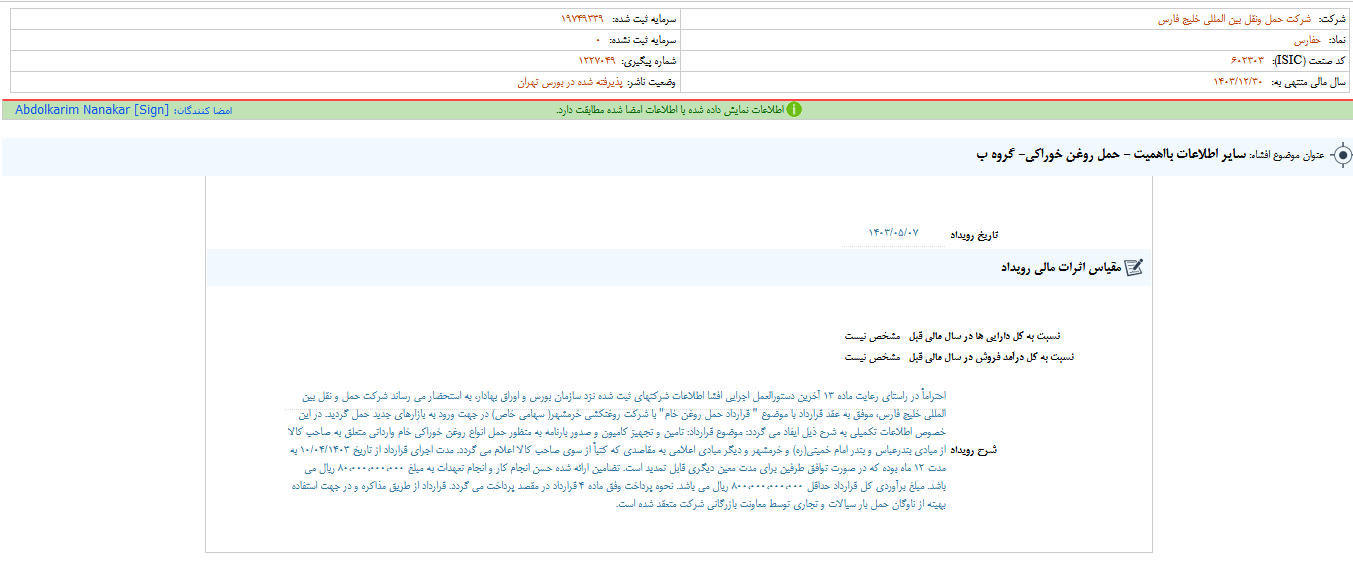Click the green information icon
Screen dimensions: 1353x586
[x=794, y=110]
